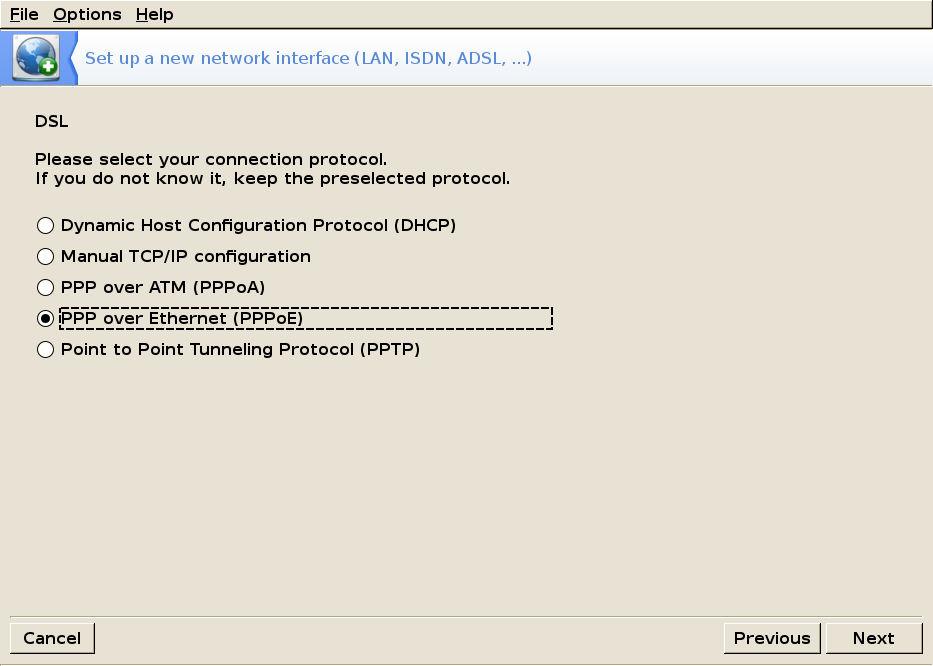Select the PPTP radio button circle
The height and width of the screenshot is (666, 933).
(45, 349)
